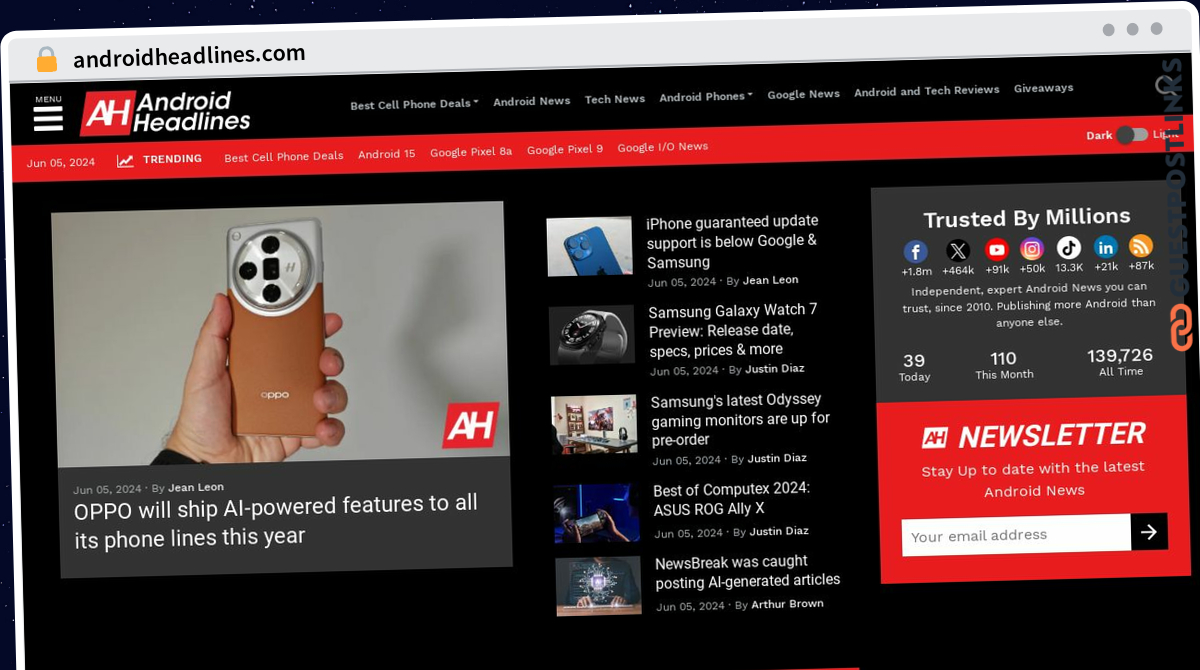Click the trending chart icon
Viewport: 1200px width, 670px height.
click(125, 161)
